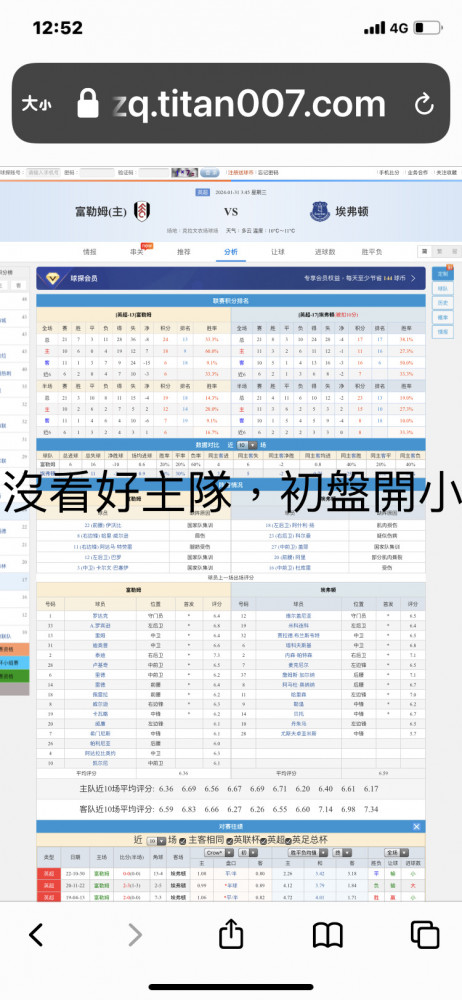Click the account phone number input field
This screenshot has width=462, height=1000.
coord(43,173)
